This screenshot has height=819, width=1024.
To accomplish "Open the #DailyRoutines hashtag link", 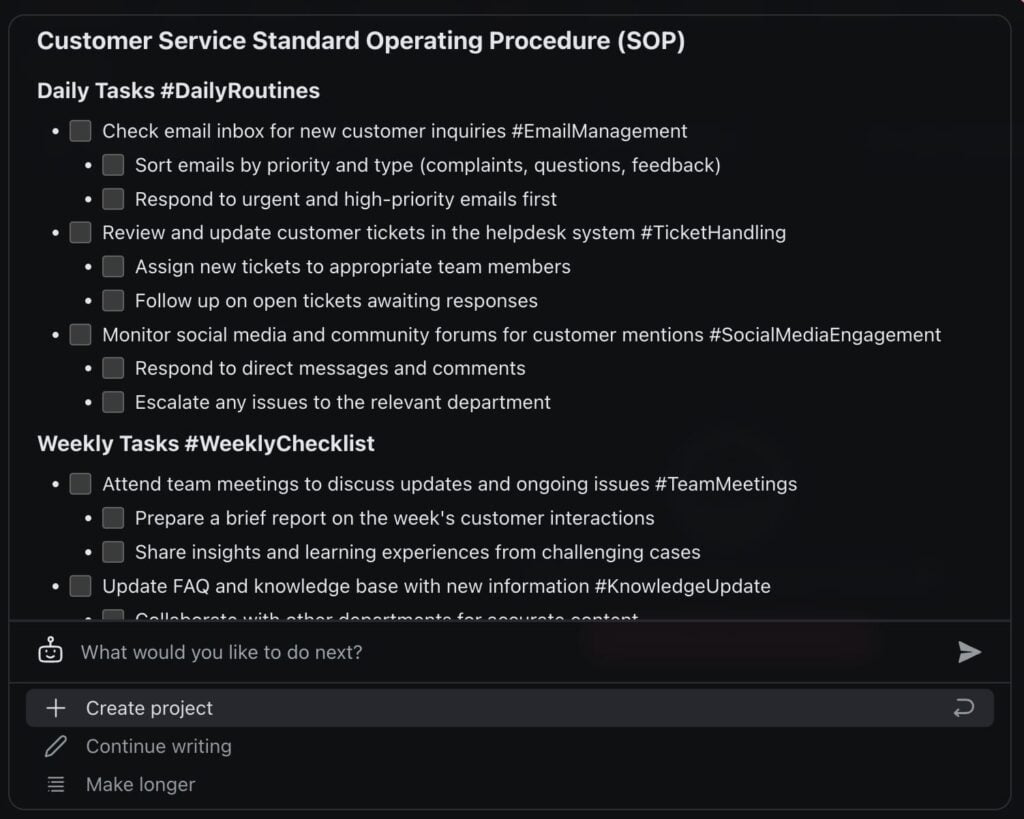I will (239, 91).
